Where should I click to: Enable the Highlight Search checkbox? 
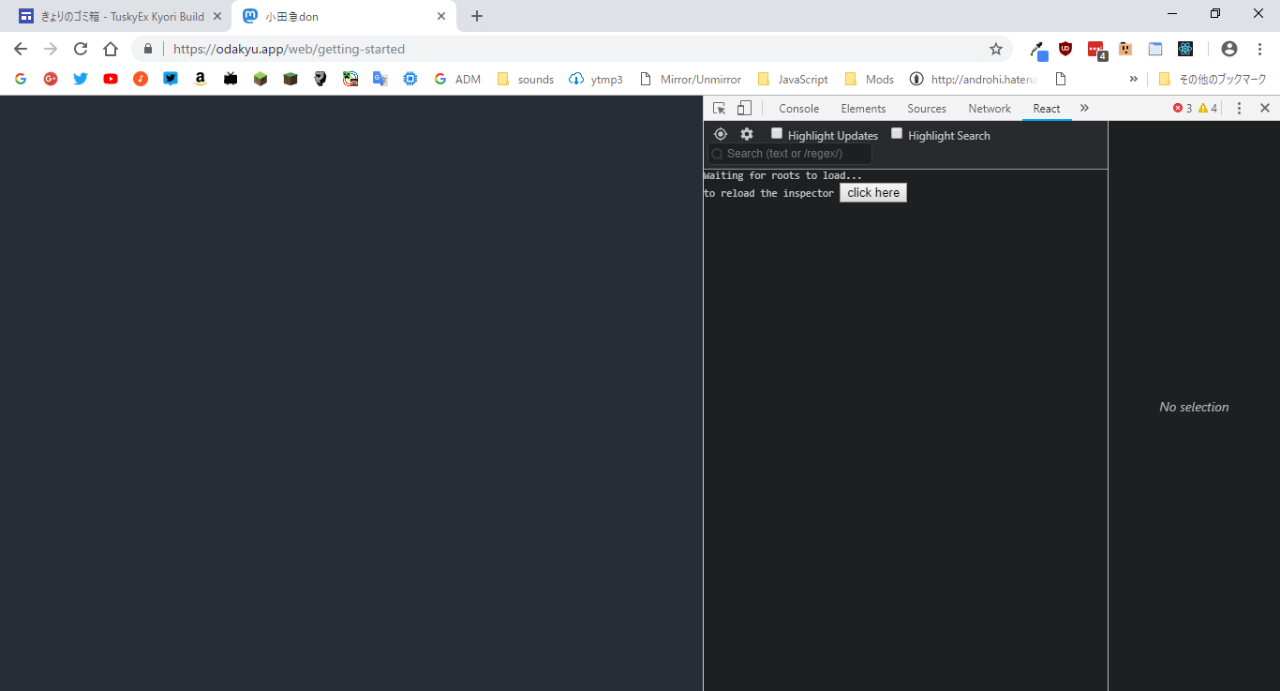896,134
